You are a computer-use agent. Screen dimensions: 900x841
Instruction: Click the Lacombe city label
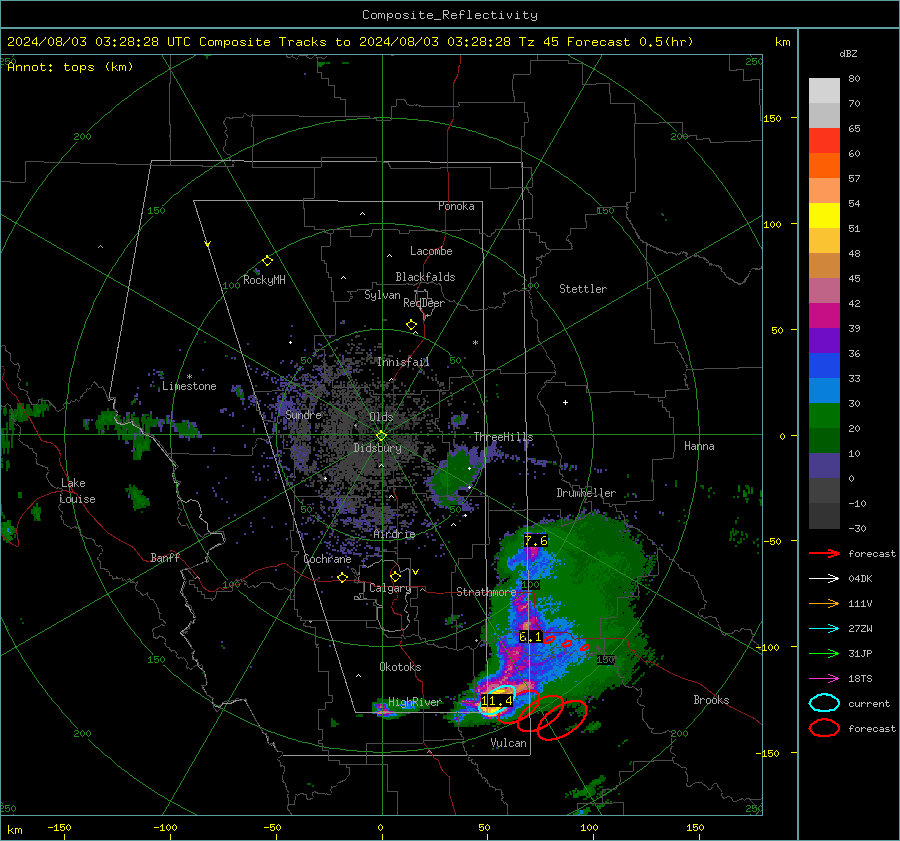coord(431,251)
